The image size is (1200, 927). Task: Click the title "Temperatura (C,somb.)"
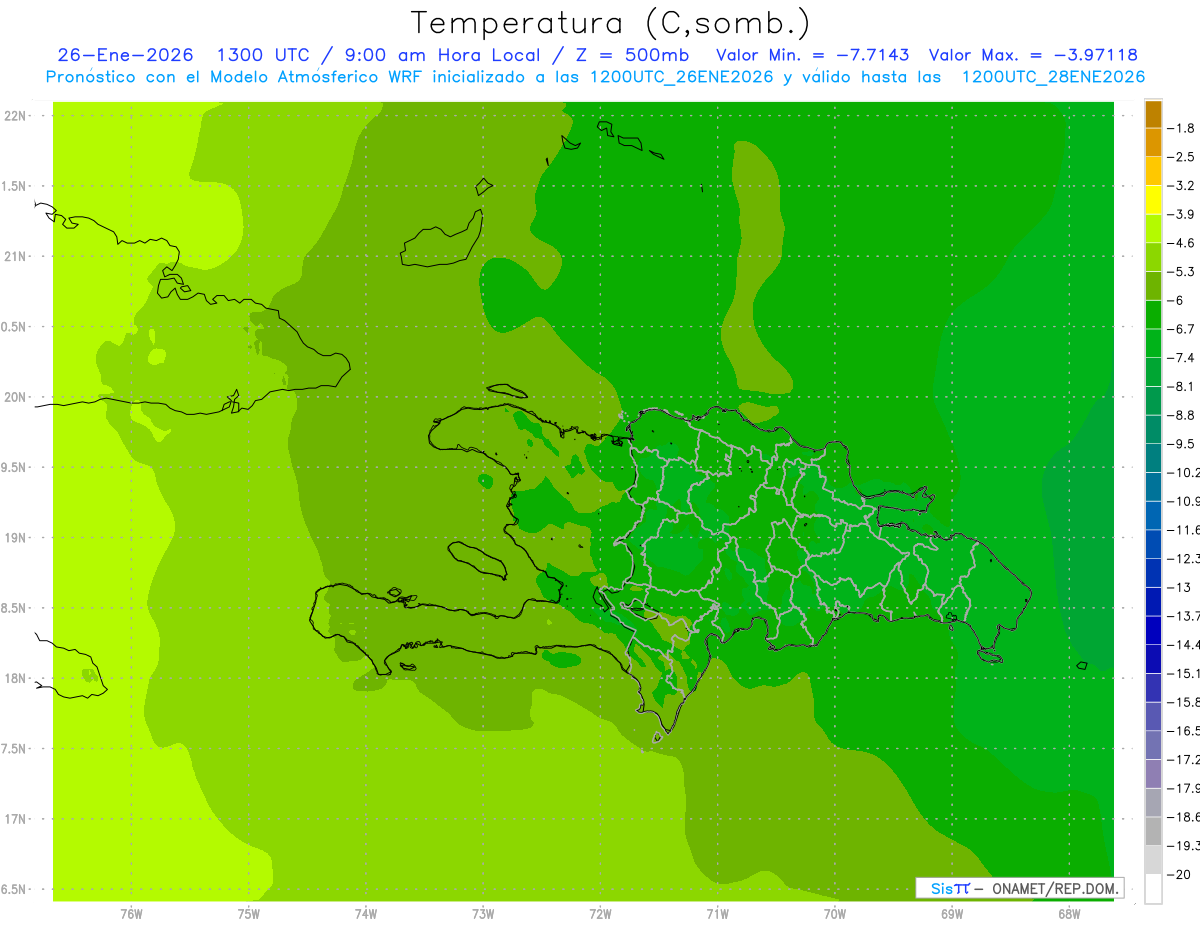611,23
